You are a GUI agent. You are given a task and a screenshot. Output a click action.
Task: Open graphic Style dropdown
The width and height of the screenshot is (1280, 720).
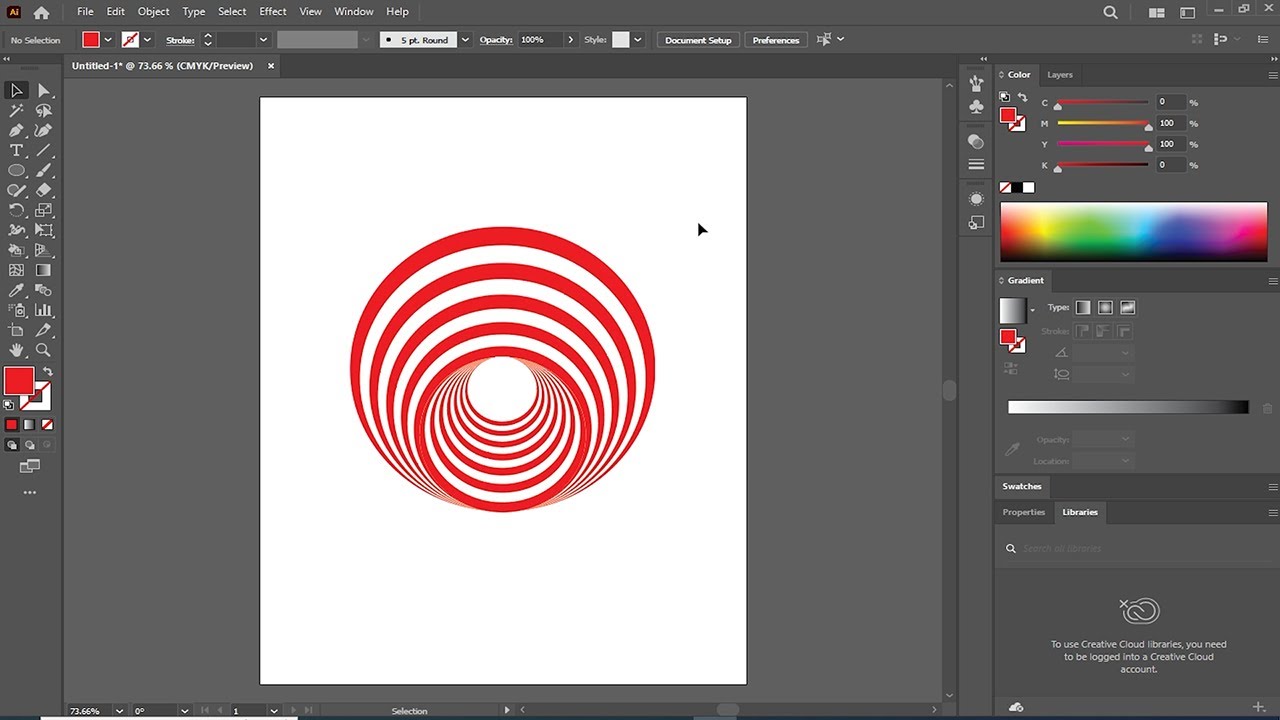coord(637,40)
